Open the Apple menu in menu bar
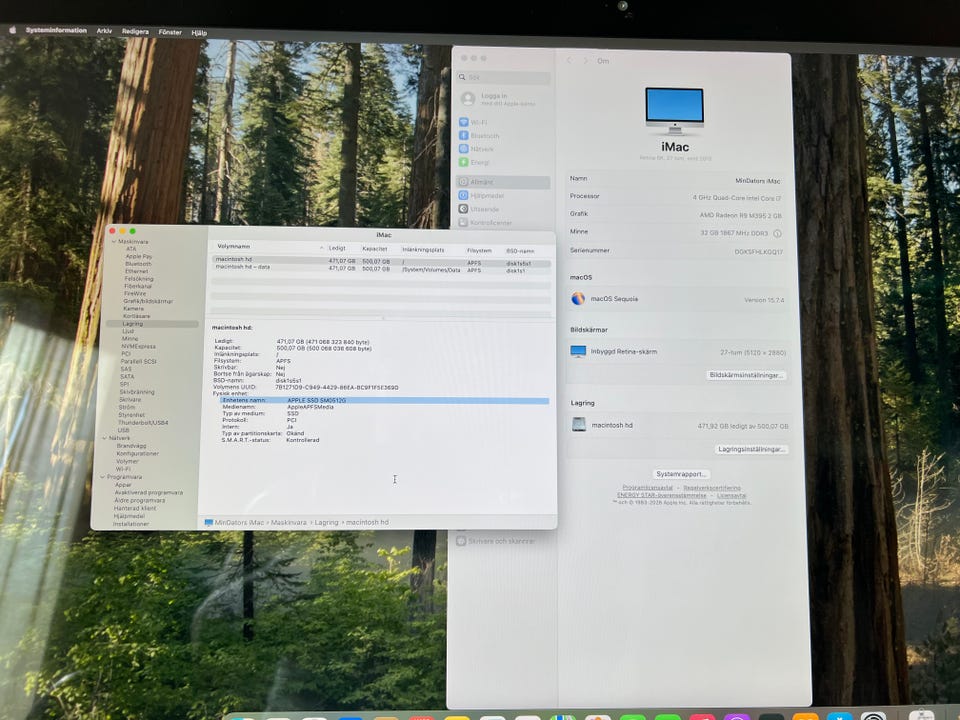This screenshot has height=720, width=960. coord(12,30)
